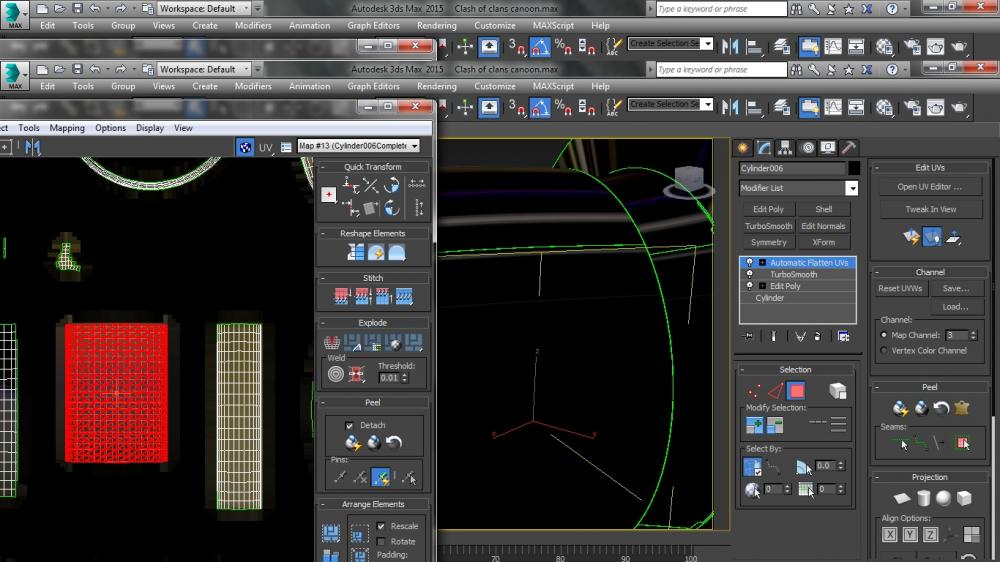The width and height of the screenshot is (1000, 562).
Task: Shrink the UV selection
Action: [x=775, y=425]
